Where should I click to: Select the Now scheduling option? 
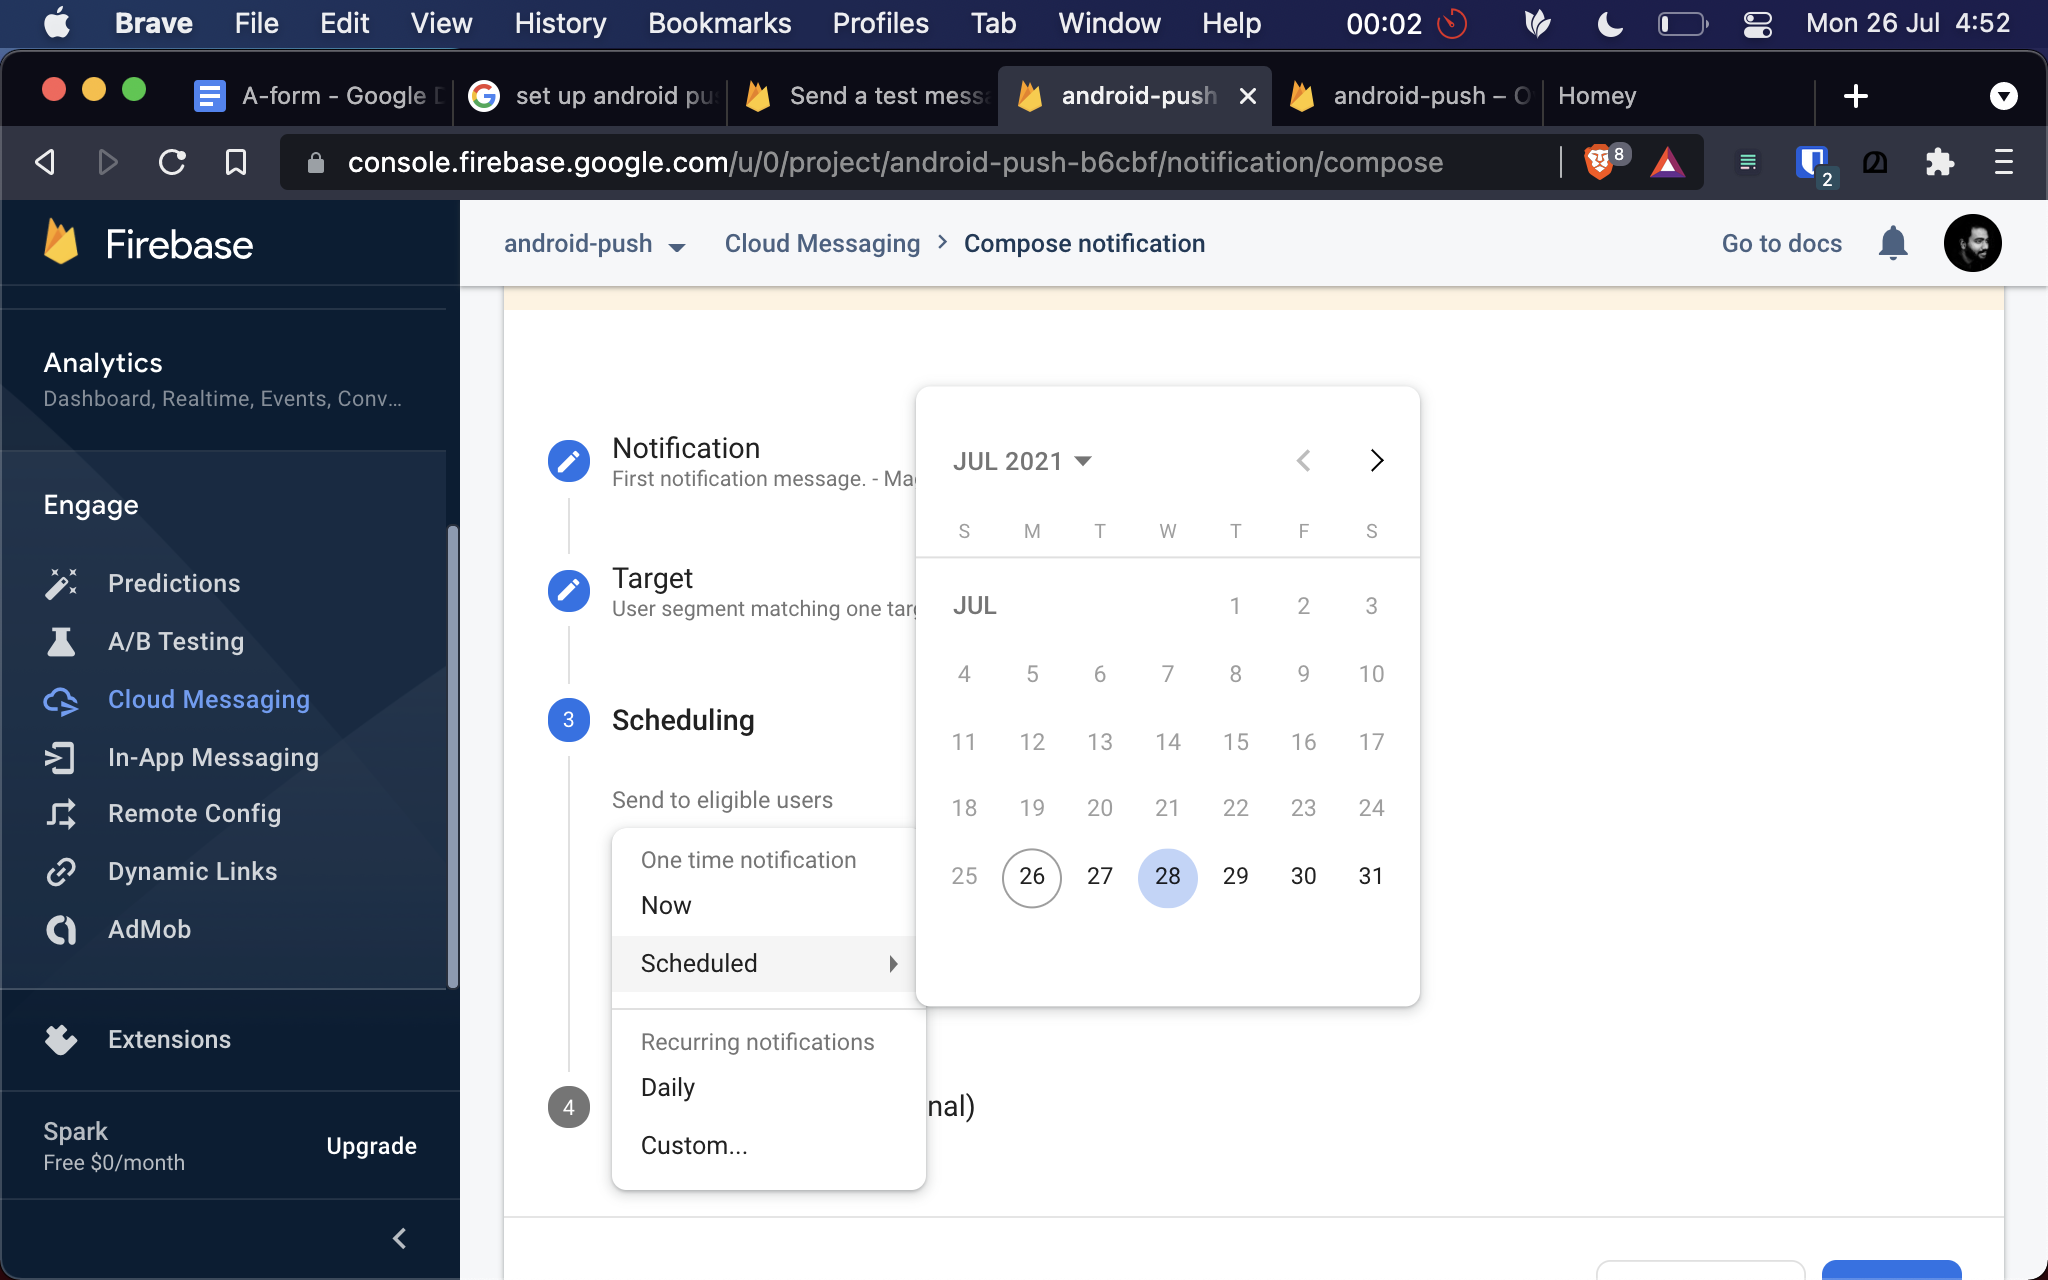coord(665,905)
